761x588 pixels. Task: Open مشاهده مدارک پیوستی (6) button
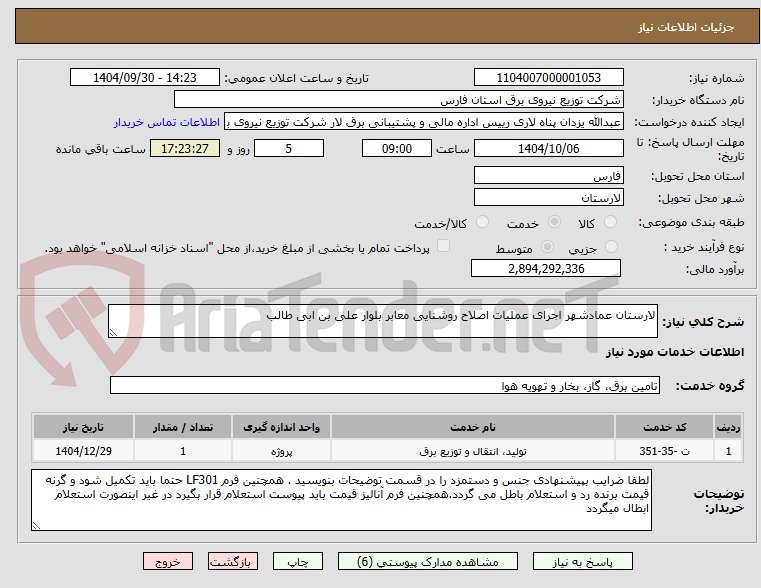tap(428, 561)
